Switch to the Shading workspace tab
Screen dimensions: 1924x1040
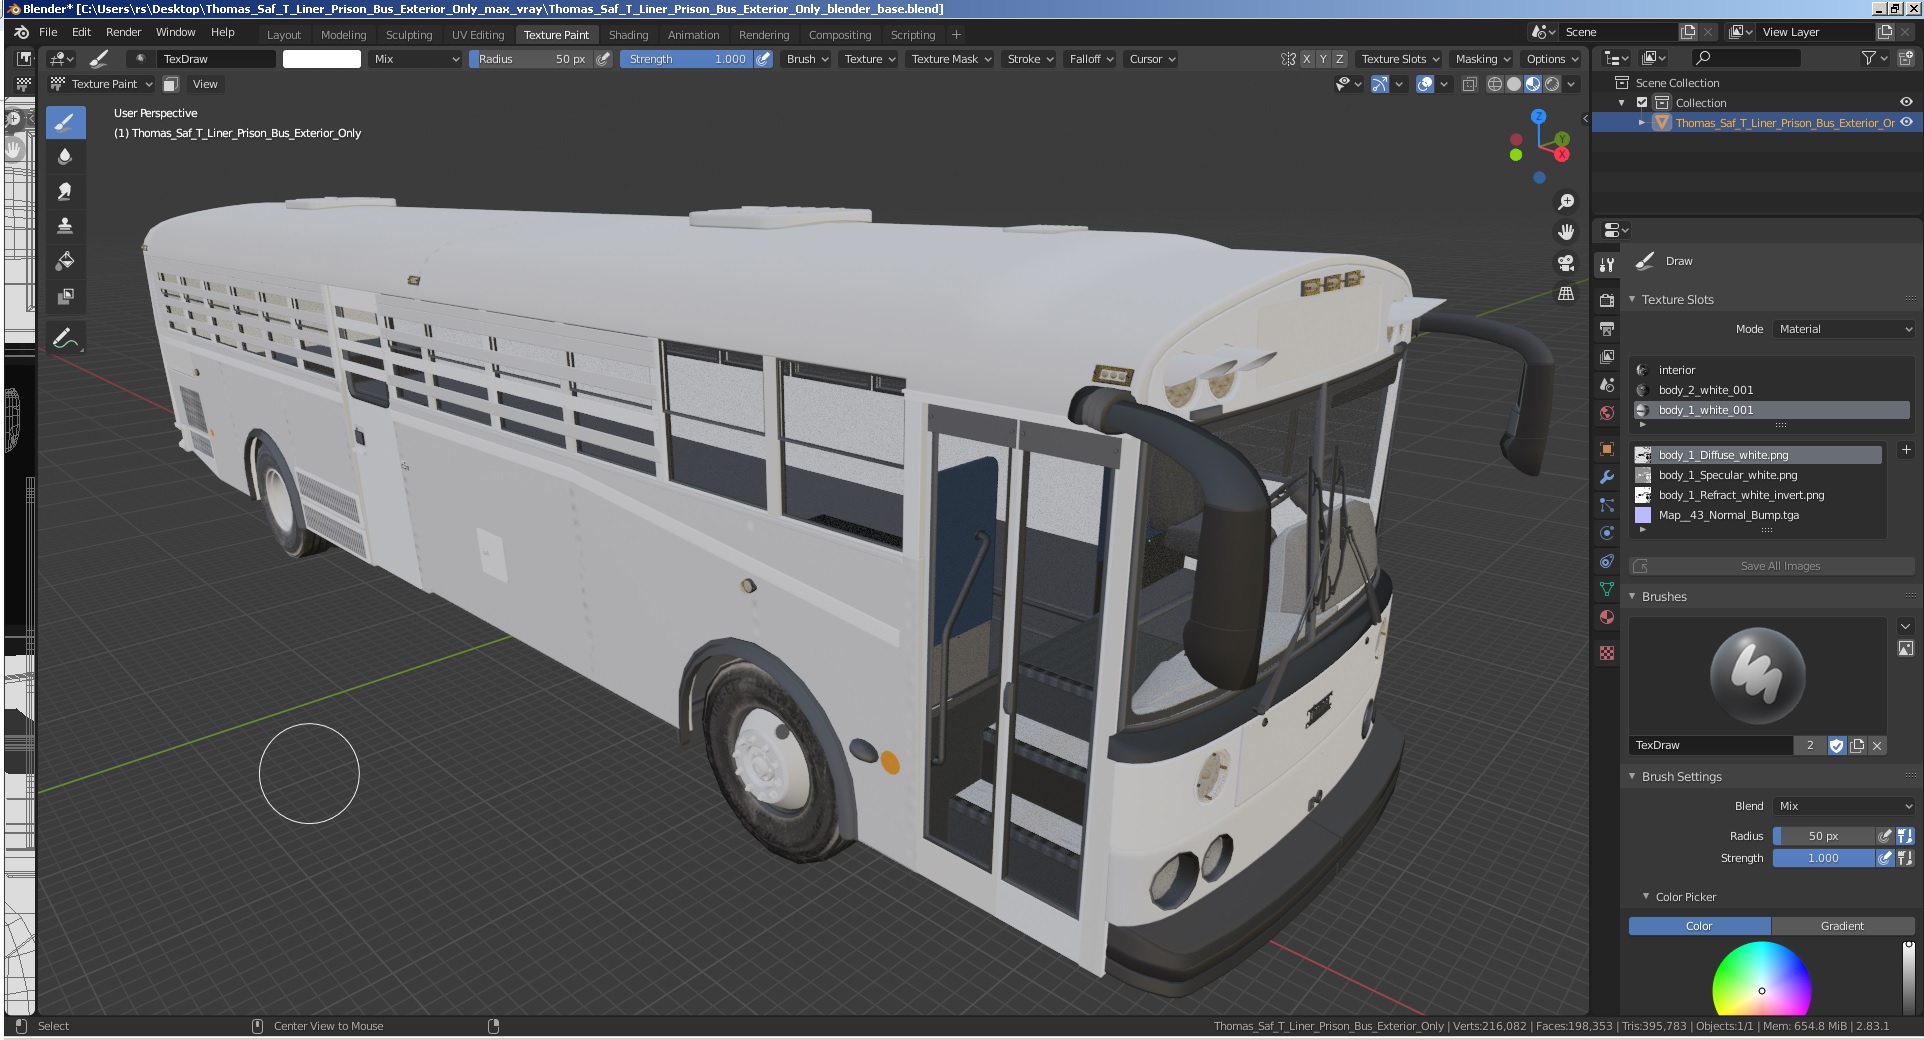[628, 35]
